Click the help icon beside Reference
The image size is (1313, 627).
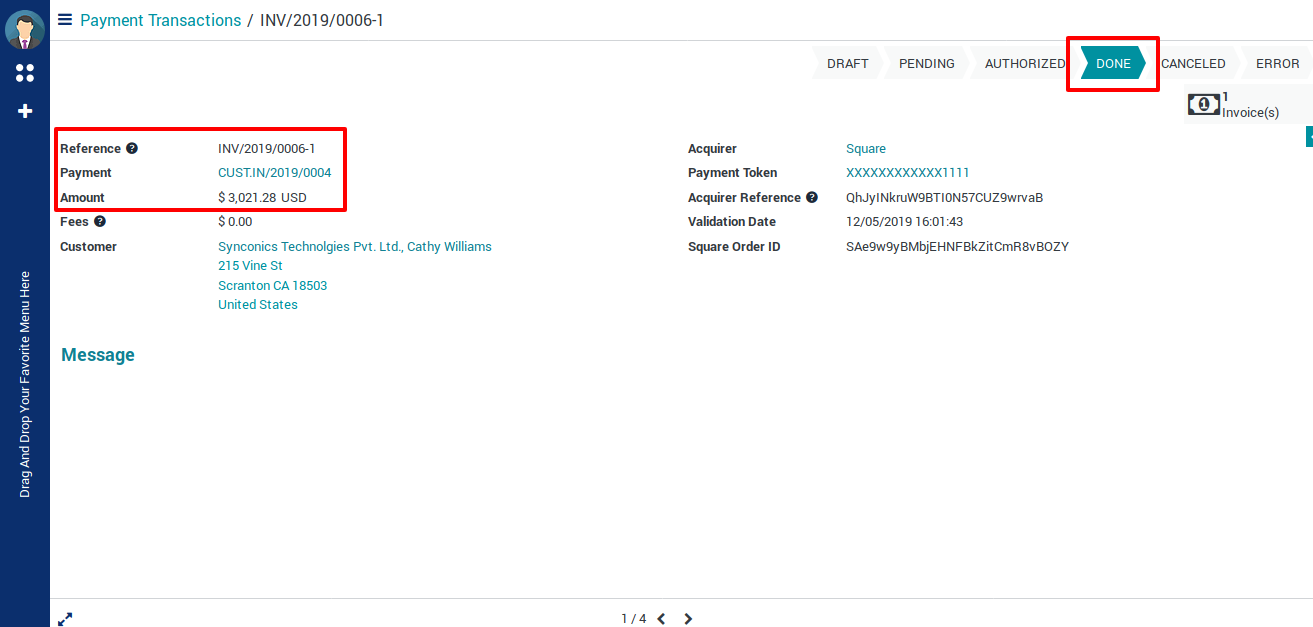pyautogui.click(x=131, y=149)
